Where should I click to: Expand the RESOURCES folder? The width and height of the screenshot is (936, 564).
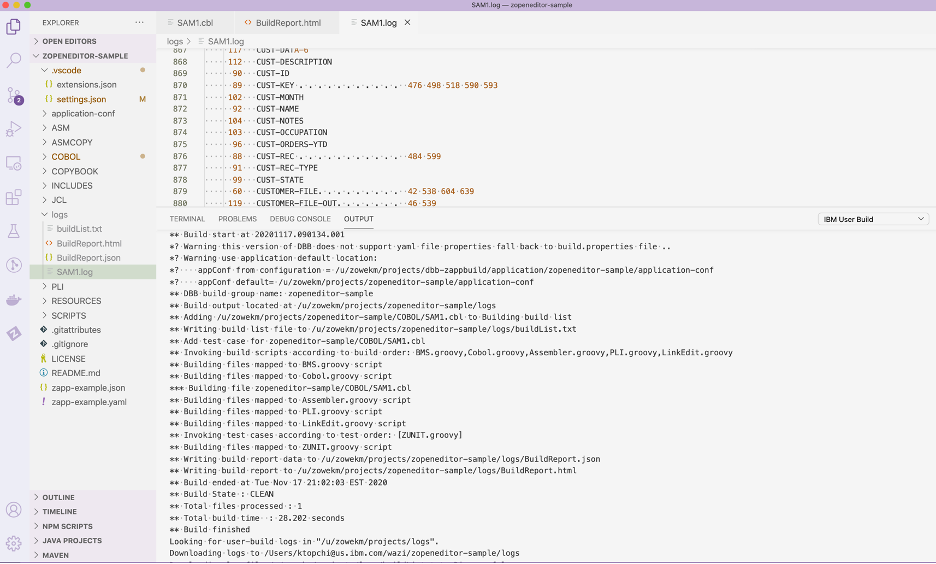pyautogui.click(x=93, y=301)
